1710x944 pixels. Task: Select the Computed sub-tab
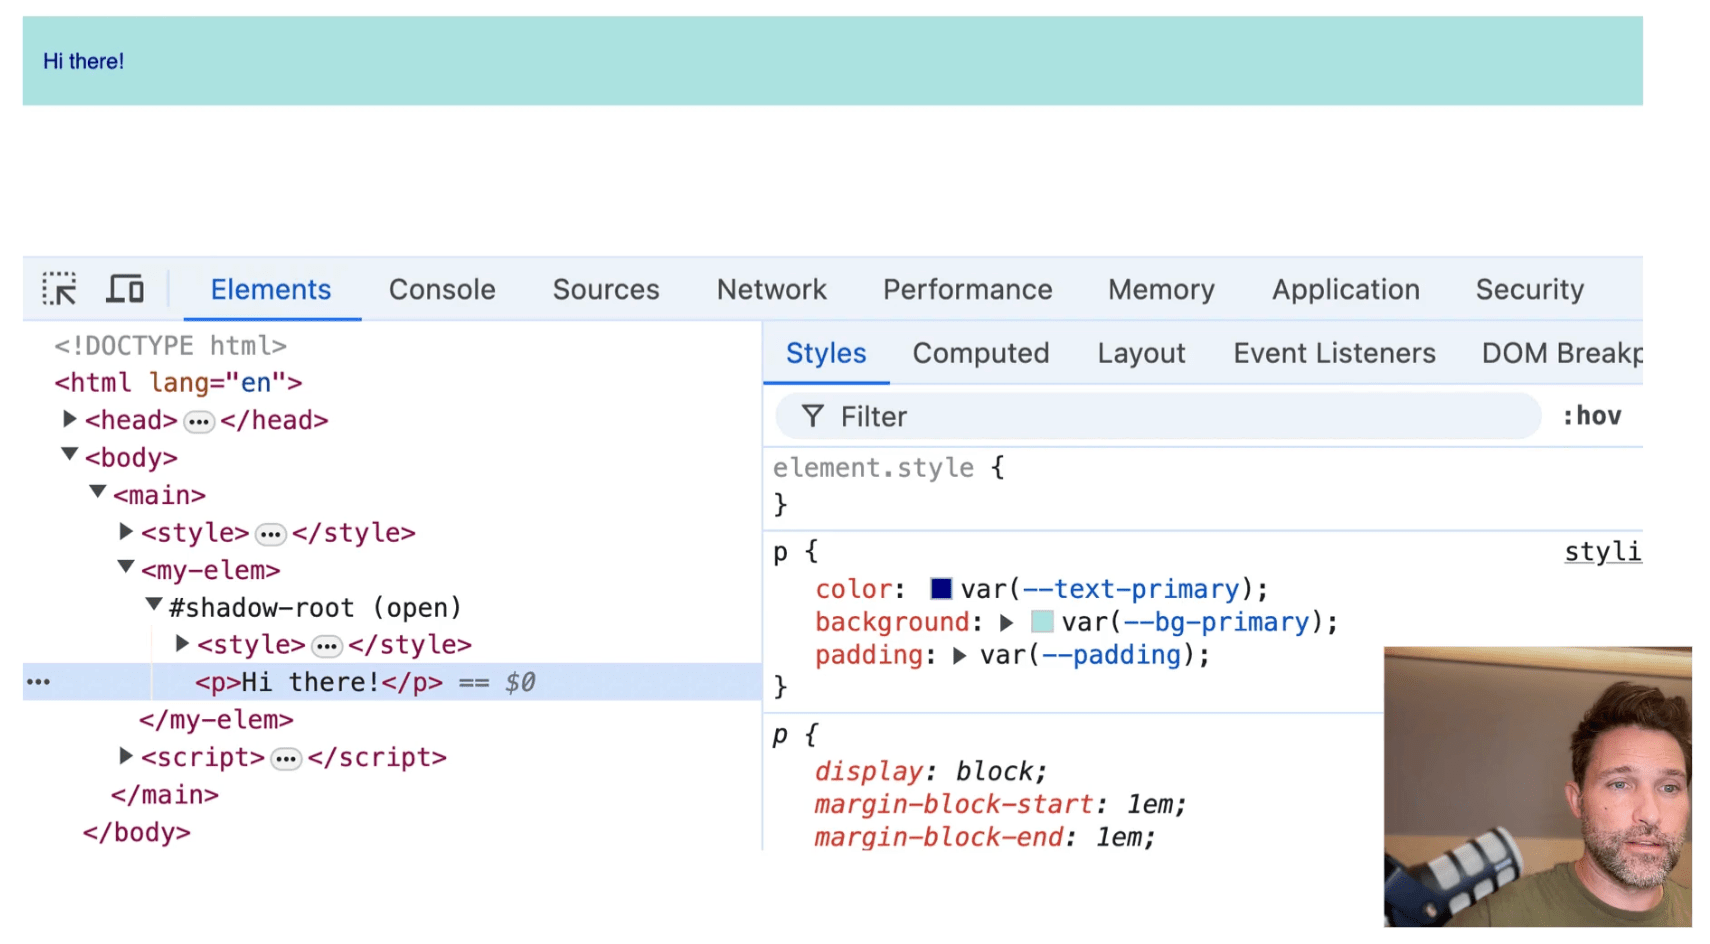981,353
